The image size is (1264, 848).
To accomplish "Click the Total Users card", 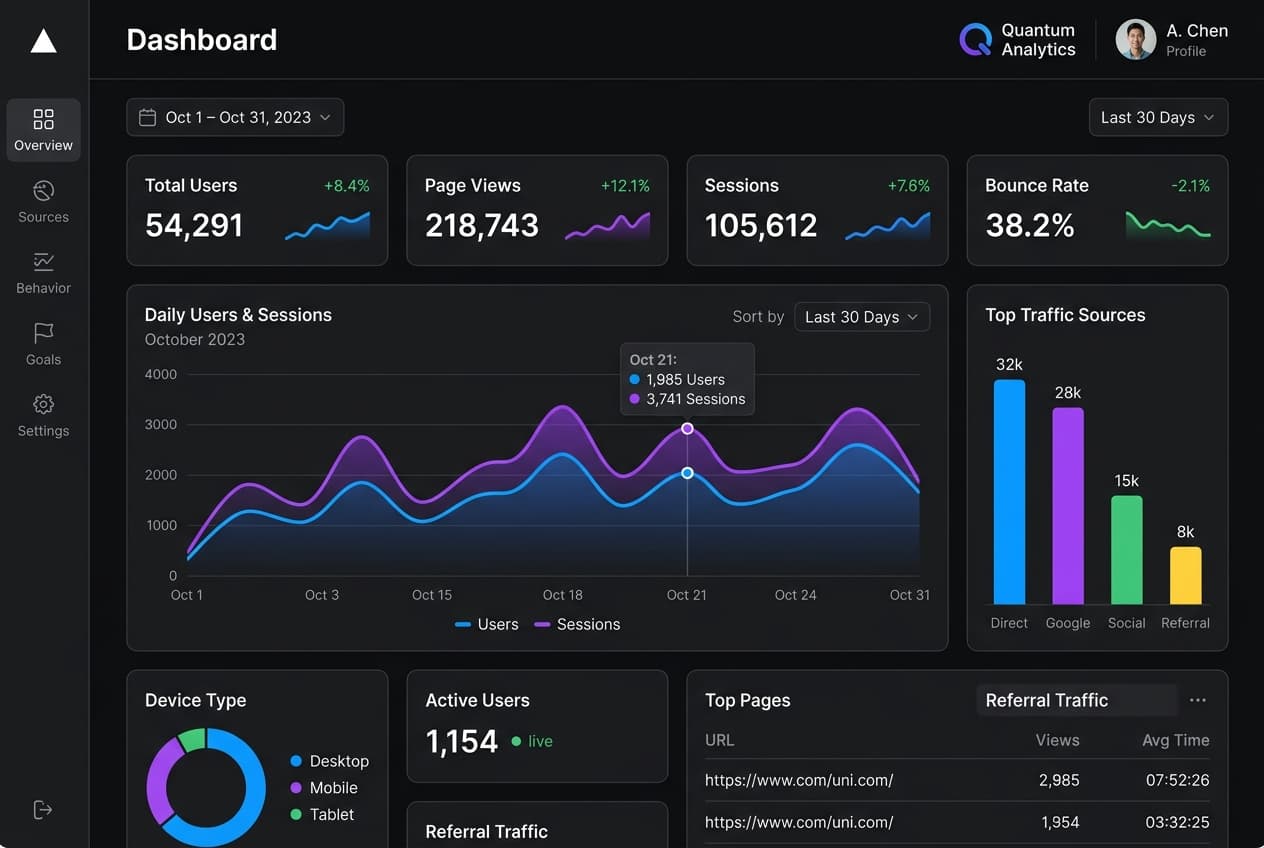I will tap(257, 210).
